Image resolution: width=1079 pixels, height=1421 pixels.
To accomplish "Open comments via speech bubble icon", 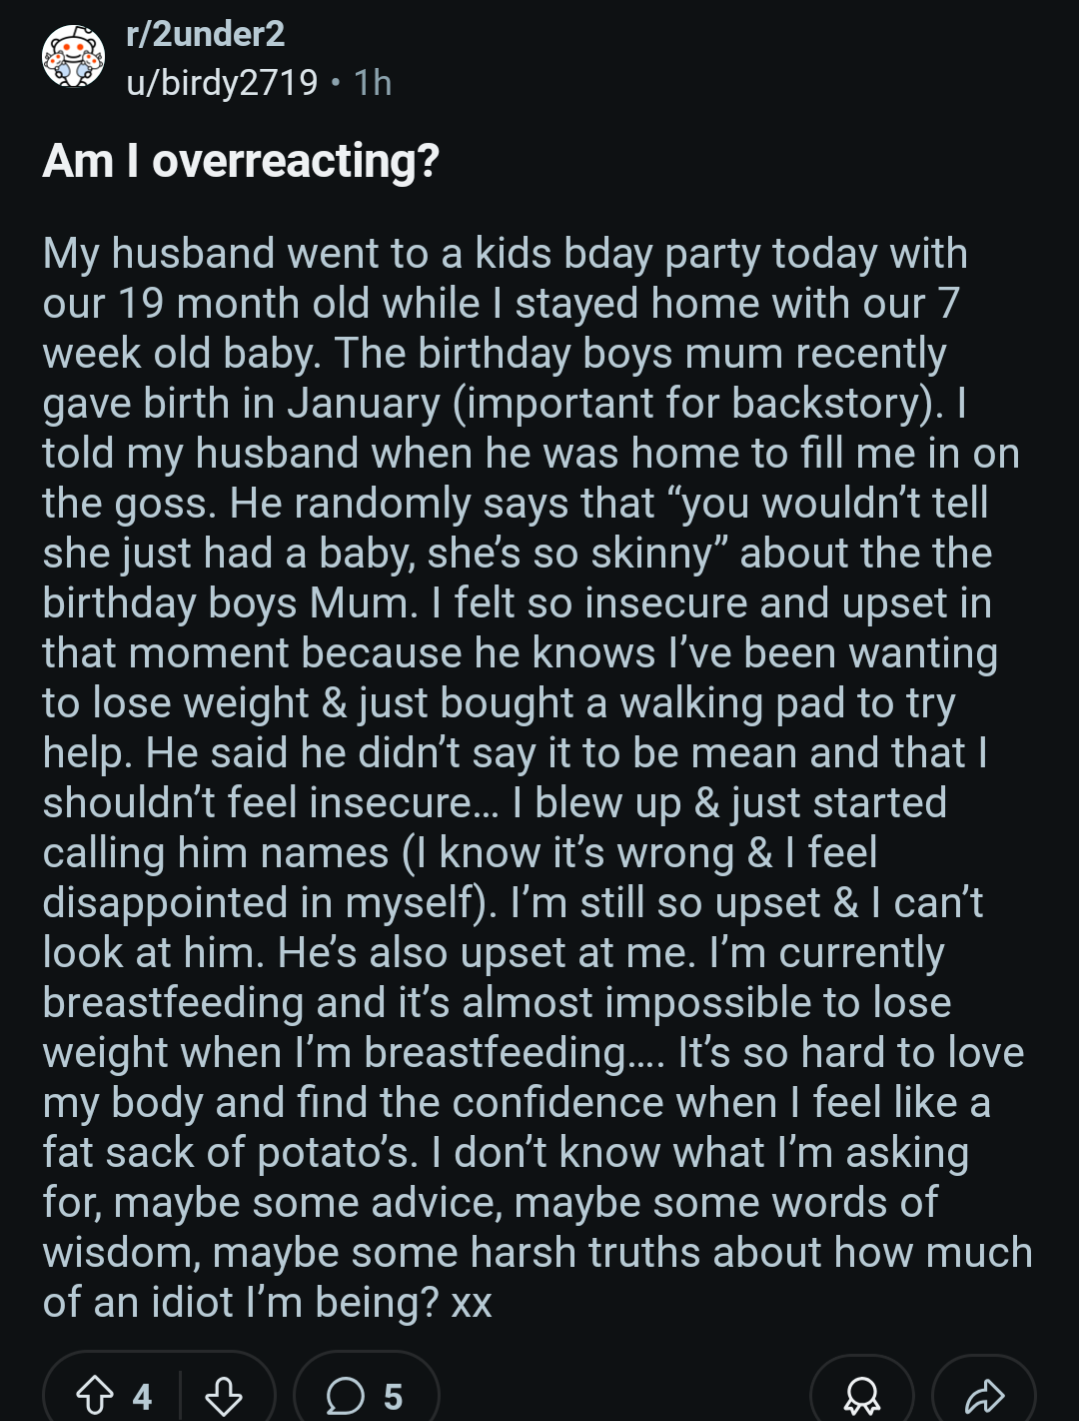I will pyautogui.click(x=346, y=1396).
